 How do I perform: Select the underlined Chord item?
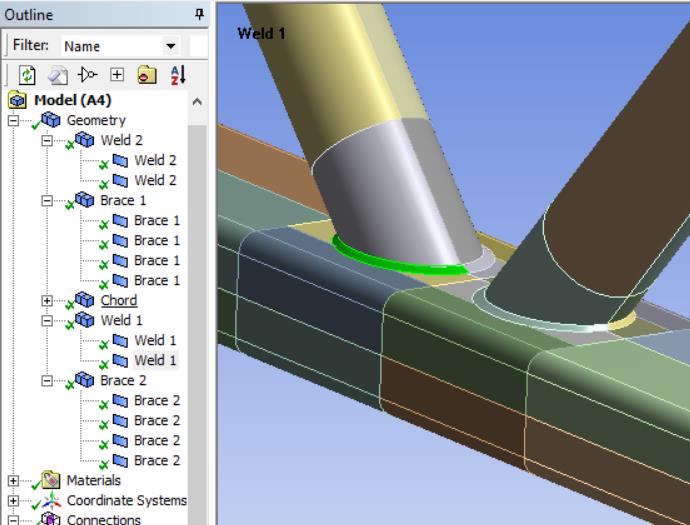tap(119, 300)
